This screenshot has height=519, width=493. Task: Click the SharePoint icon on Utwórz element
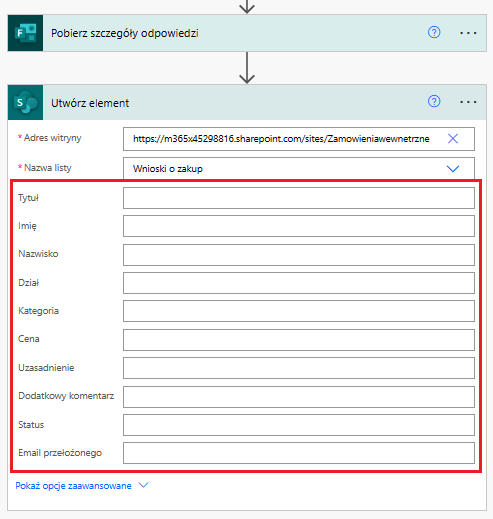pyautogui.click(x=25, y=103)
